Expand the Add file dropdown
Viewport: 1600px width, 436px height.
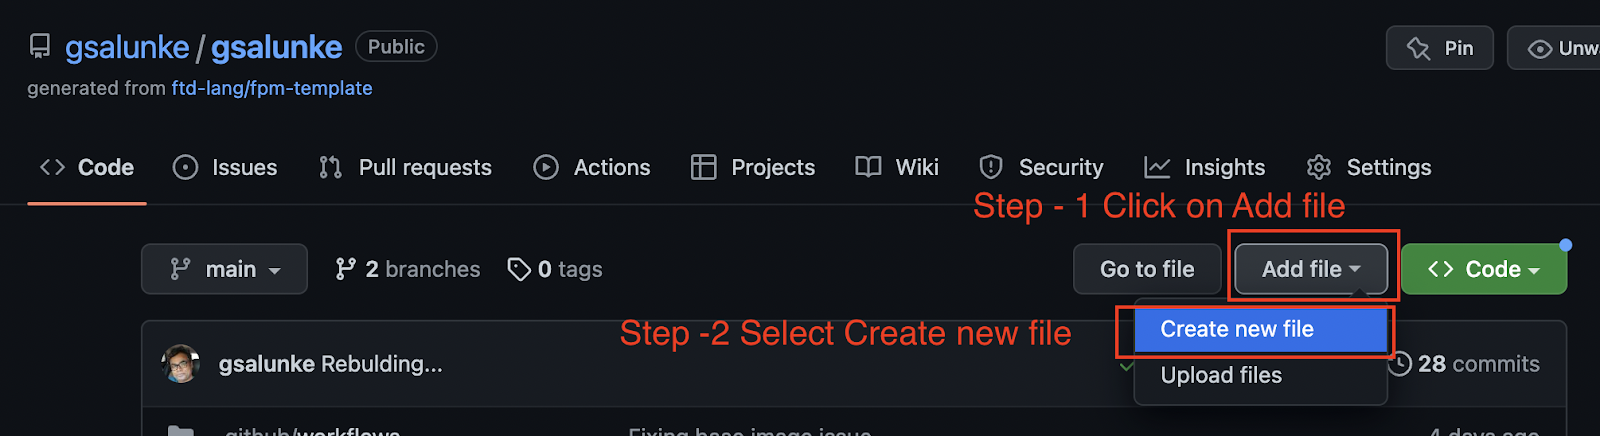[x=1311, y=269]
